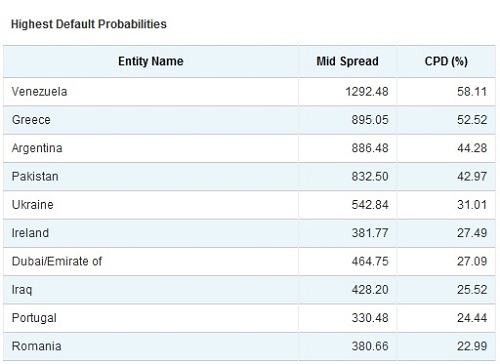The height and width of the screenshot is (364, 500).
Task: Select Ireland in the table
Action: [x=30, y=233]
